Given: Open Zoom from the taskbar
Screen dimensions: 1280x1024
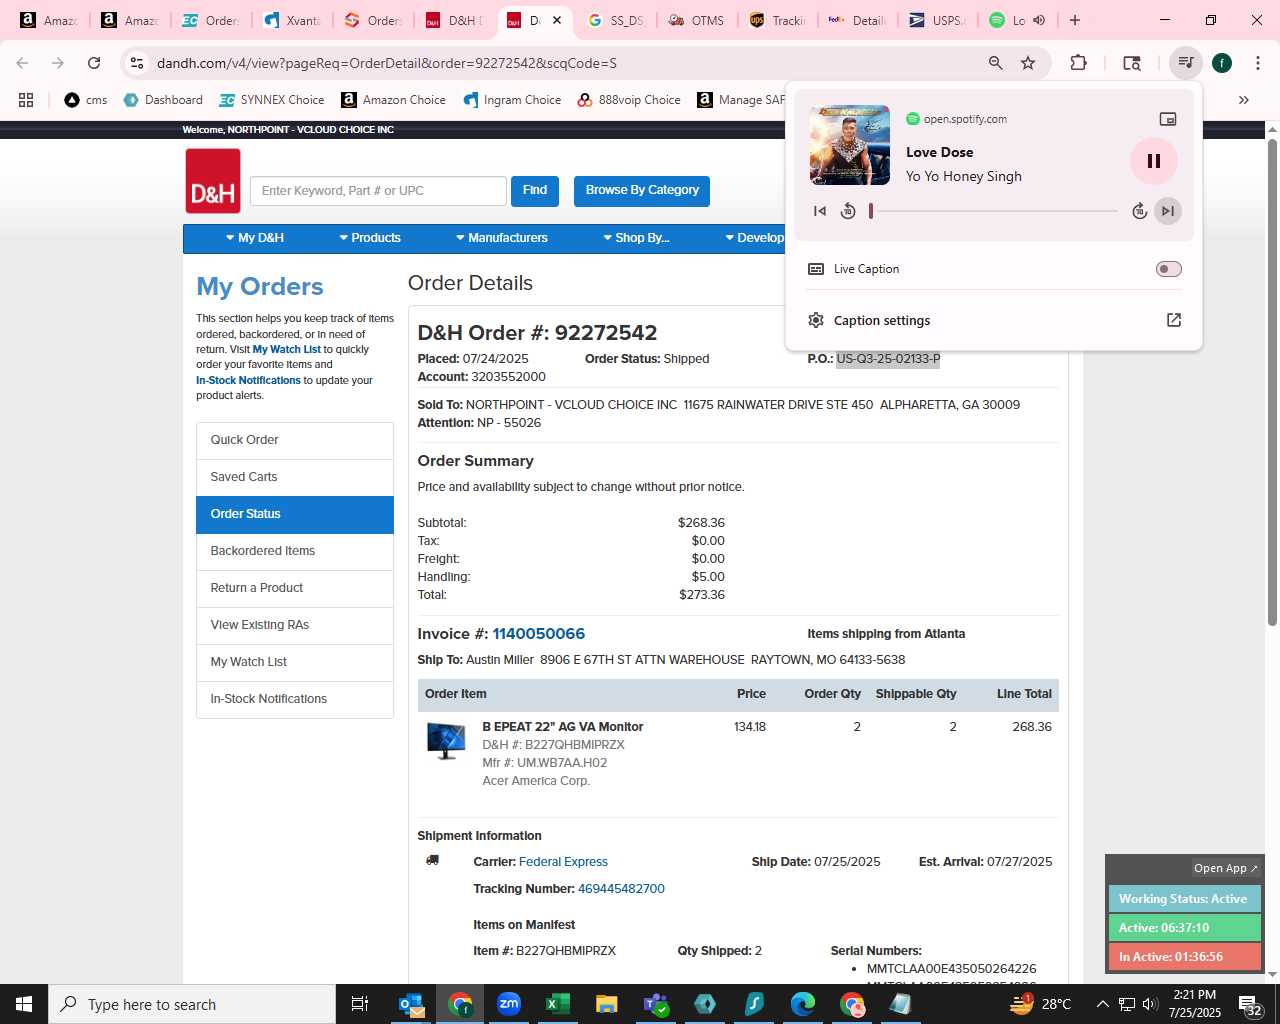Looking at the screenshot, I should pyautogui.click(x=509, y=1004).
